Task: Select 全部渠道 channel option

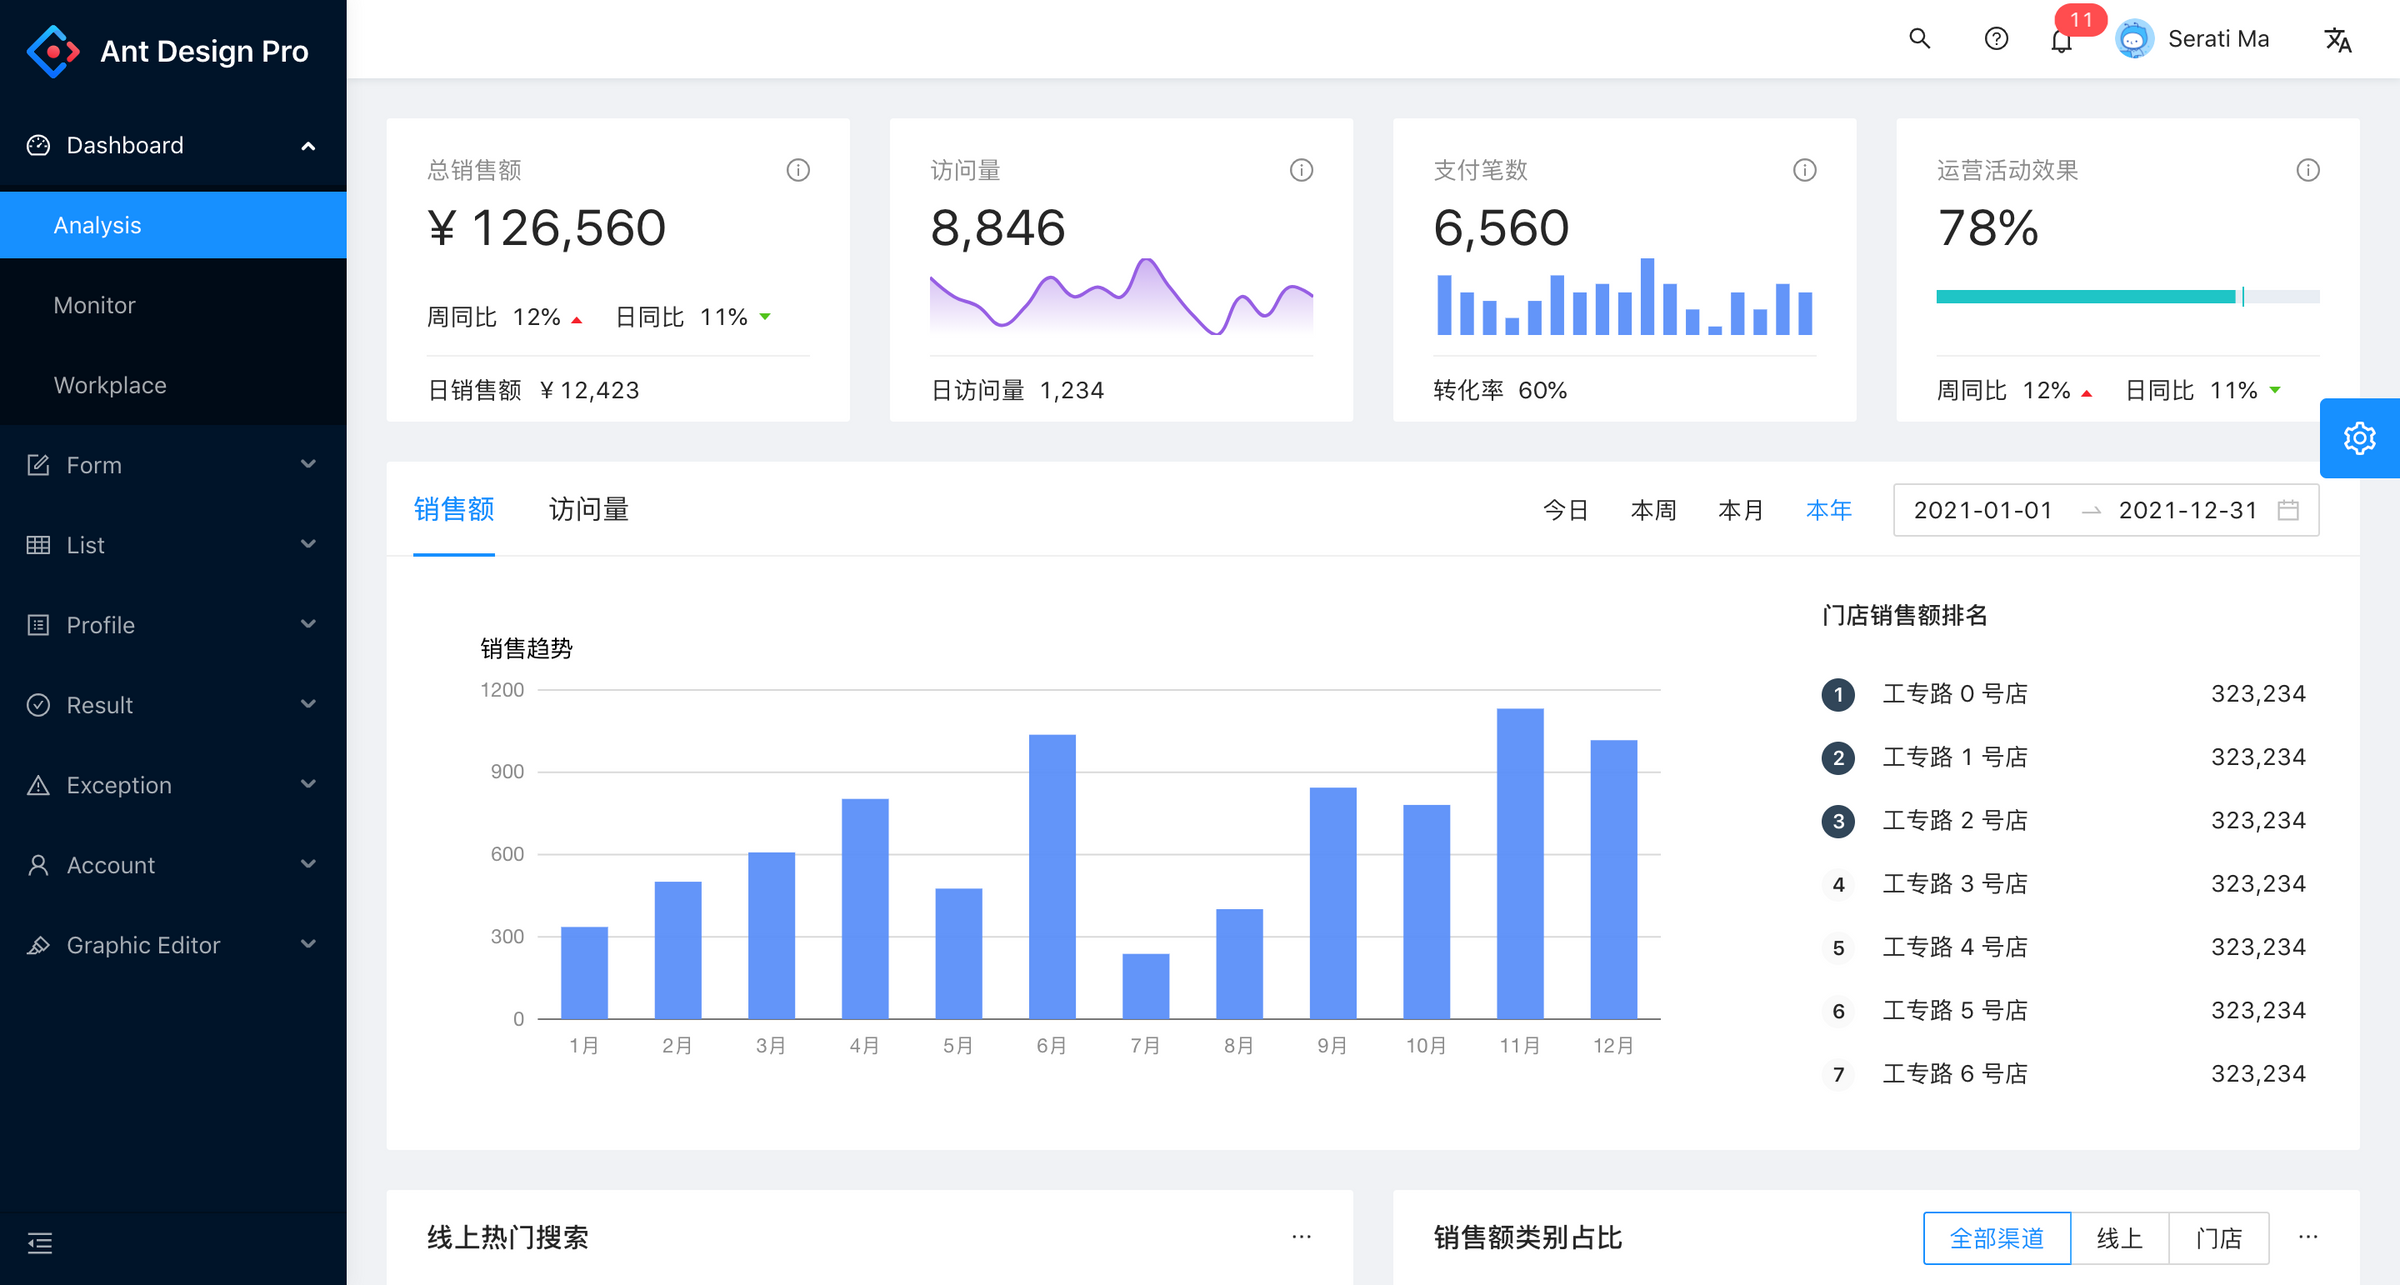Action: [1997, 1237]
